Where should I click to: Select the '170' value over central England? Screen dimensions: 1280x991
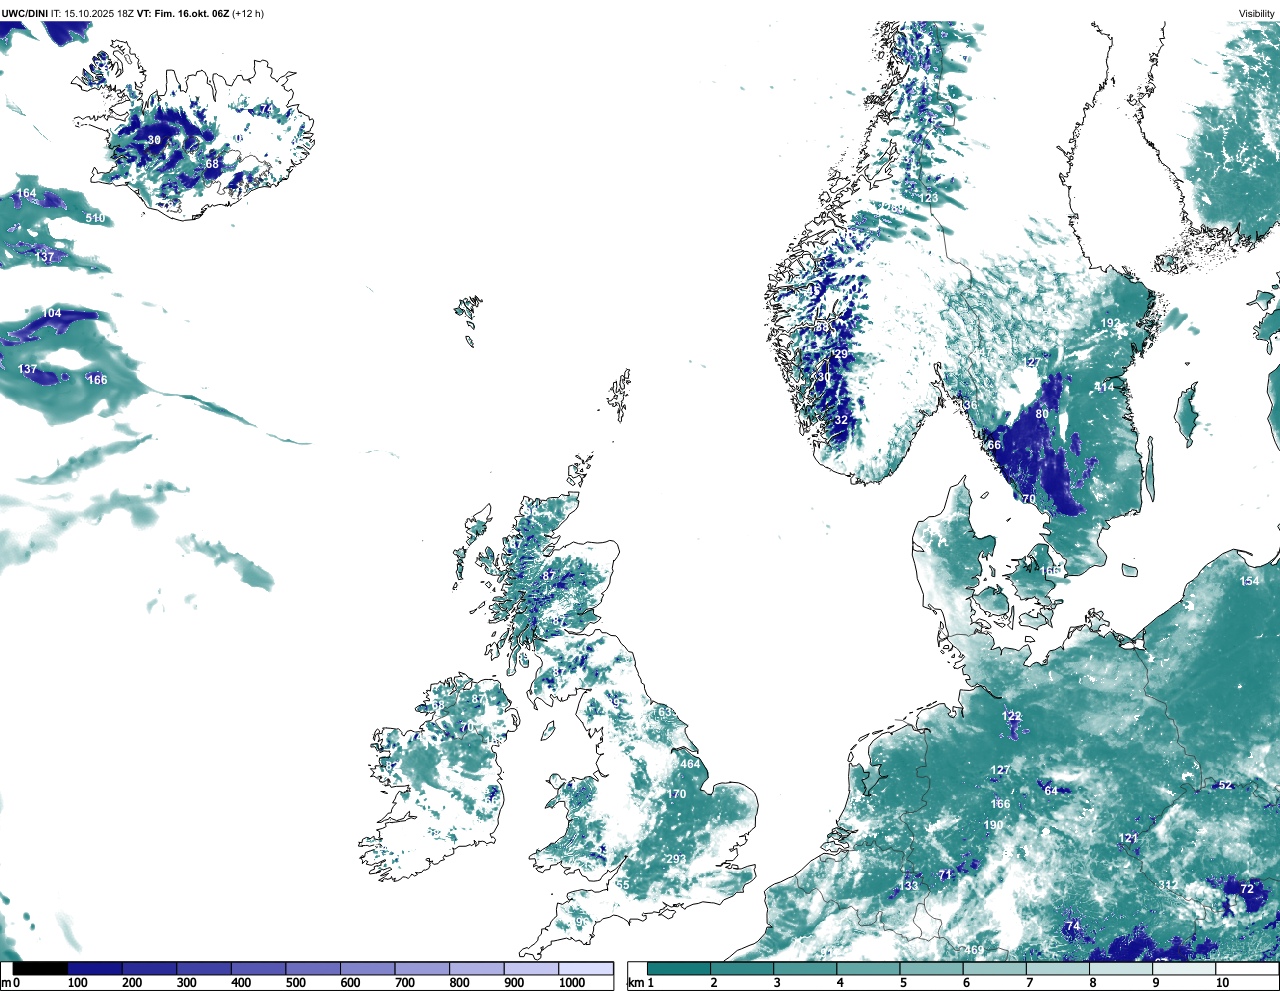(677, 794)
